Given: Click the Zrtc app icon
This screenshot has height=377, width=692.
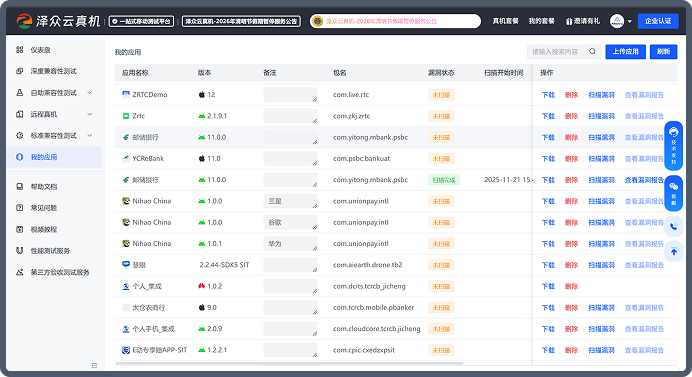Looking at the screenshot, I should click(x=126, y=116).
